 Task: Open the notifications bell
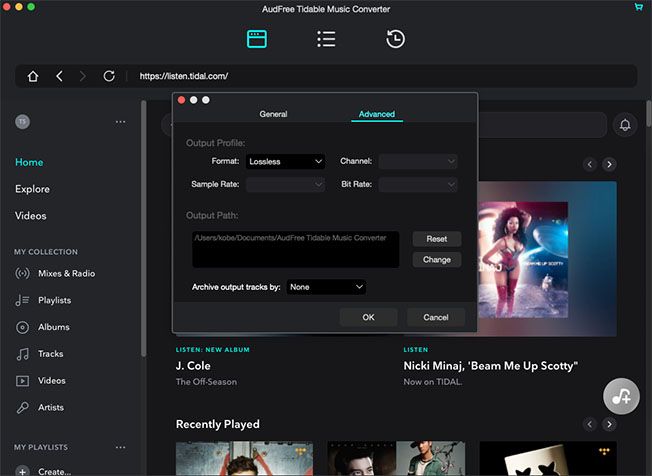625,125
